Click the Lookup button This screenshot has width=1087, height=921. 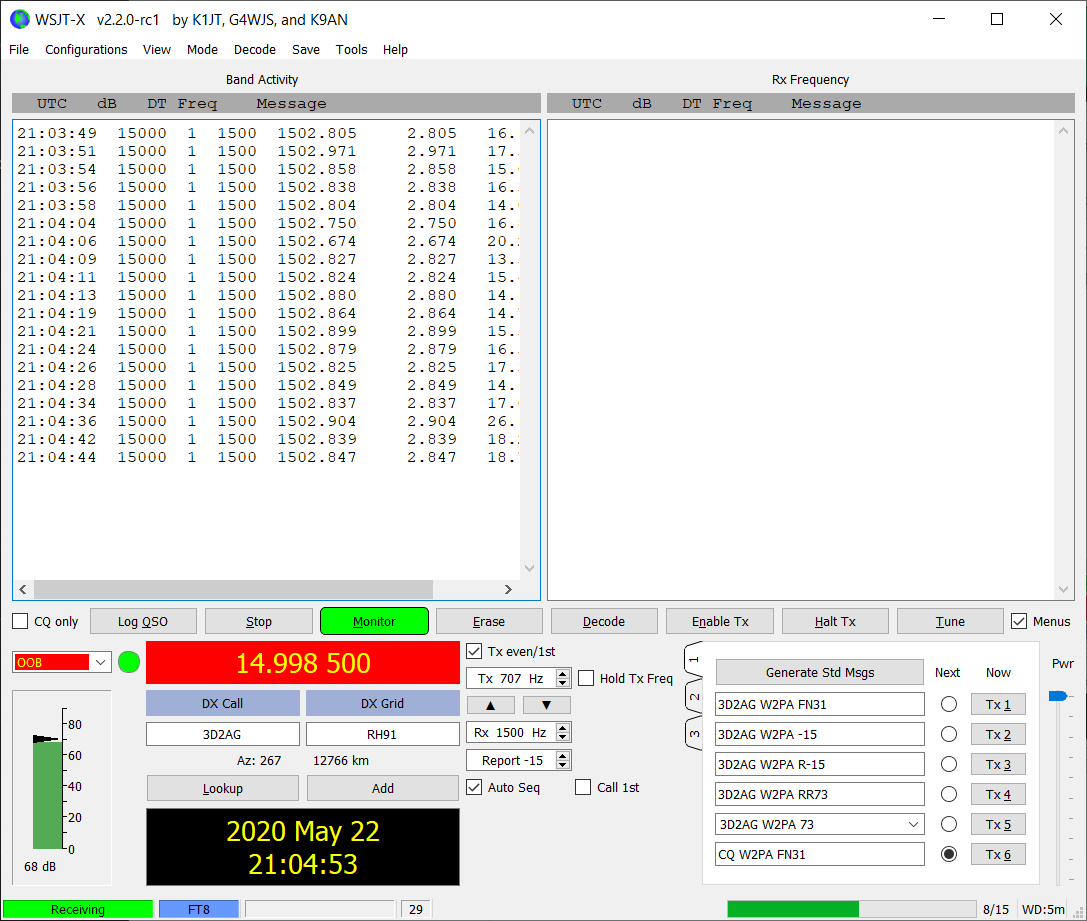[223, 789]
